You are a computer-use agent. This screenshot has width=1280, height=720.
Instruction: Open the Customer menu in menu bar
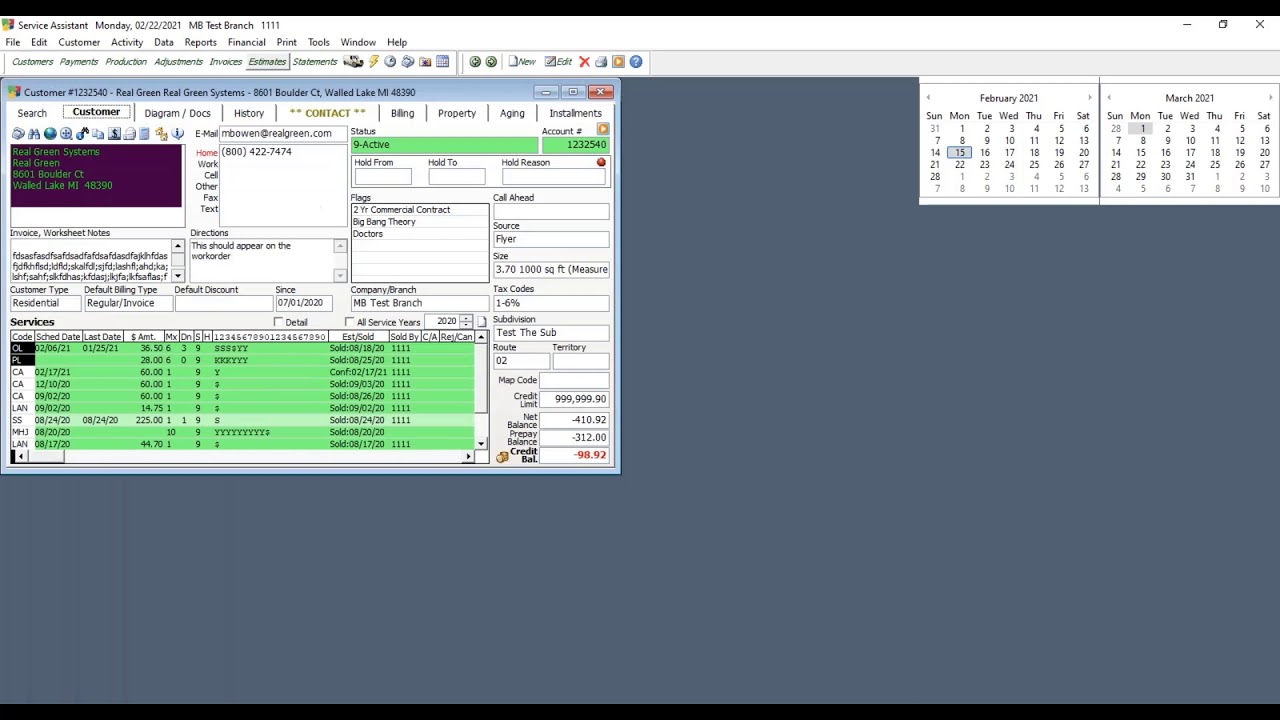click(79, 43)
